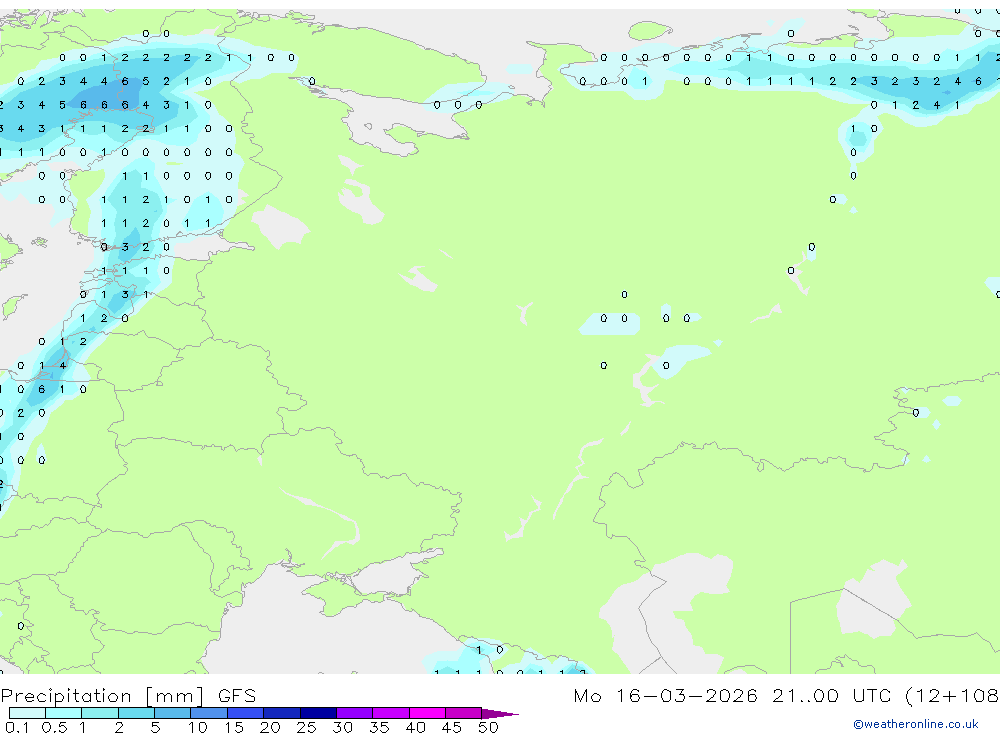
Task: Click the '0.5' legend label
Action: (54, 727)
